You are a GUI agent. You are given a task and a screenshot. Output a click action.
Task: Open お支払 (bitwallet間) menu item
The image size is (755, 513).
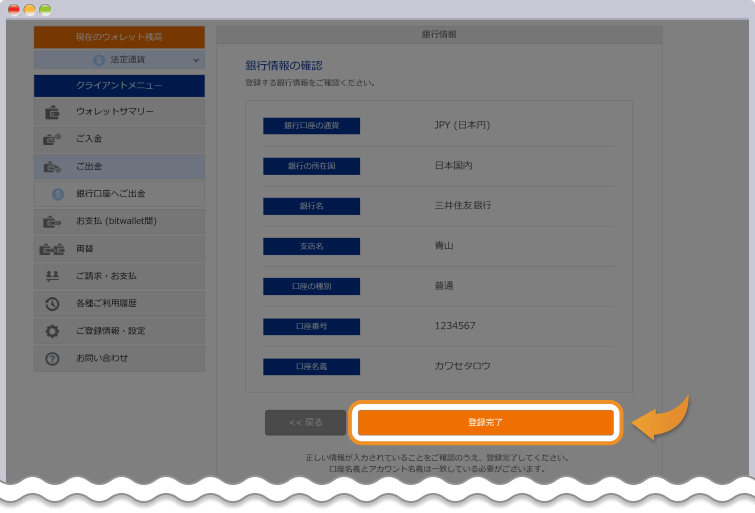click(119, 222)
